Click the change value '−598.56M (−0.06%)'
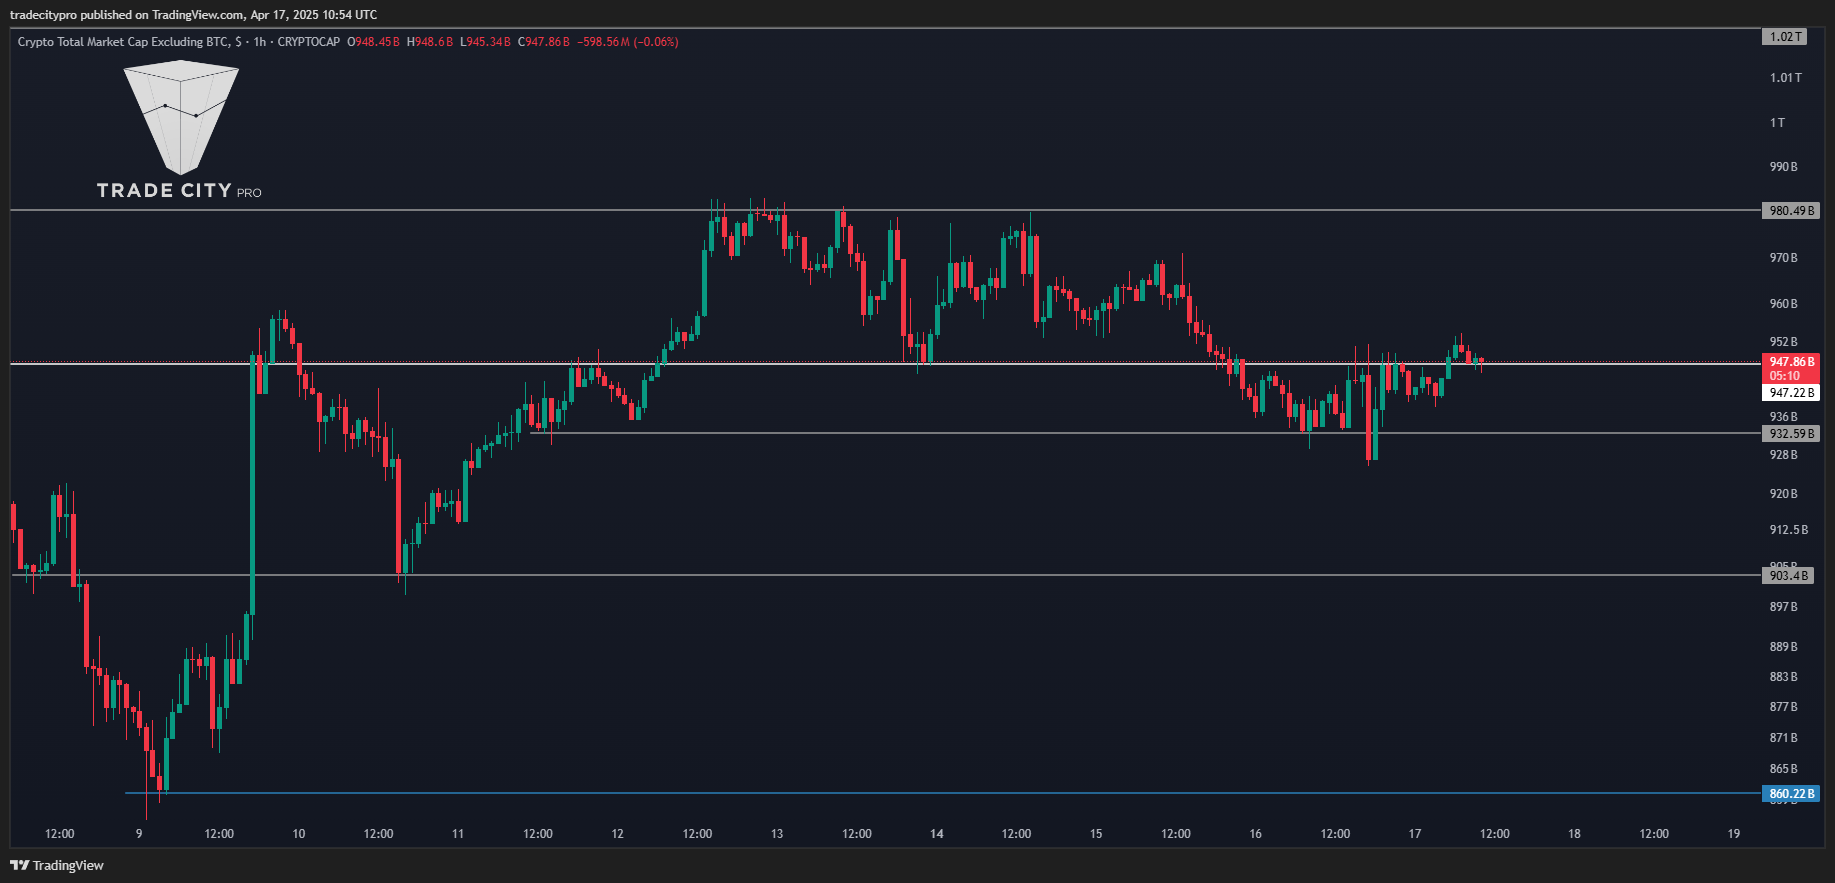This screenshot has height=883, width=1835. point(628,42)
